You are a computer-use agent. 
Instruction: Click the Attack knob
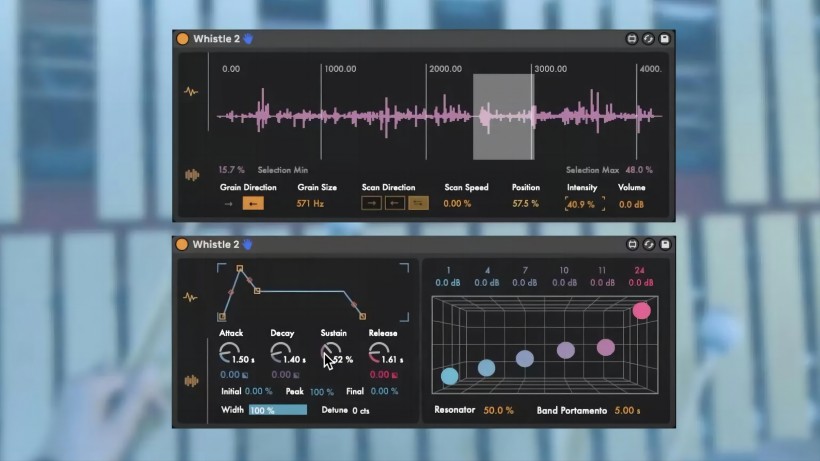pos(227,352)
